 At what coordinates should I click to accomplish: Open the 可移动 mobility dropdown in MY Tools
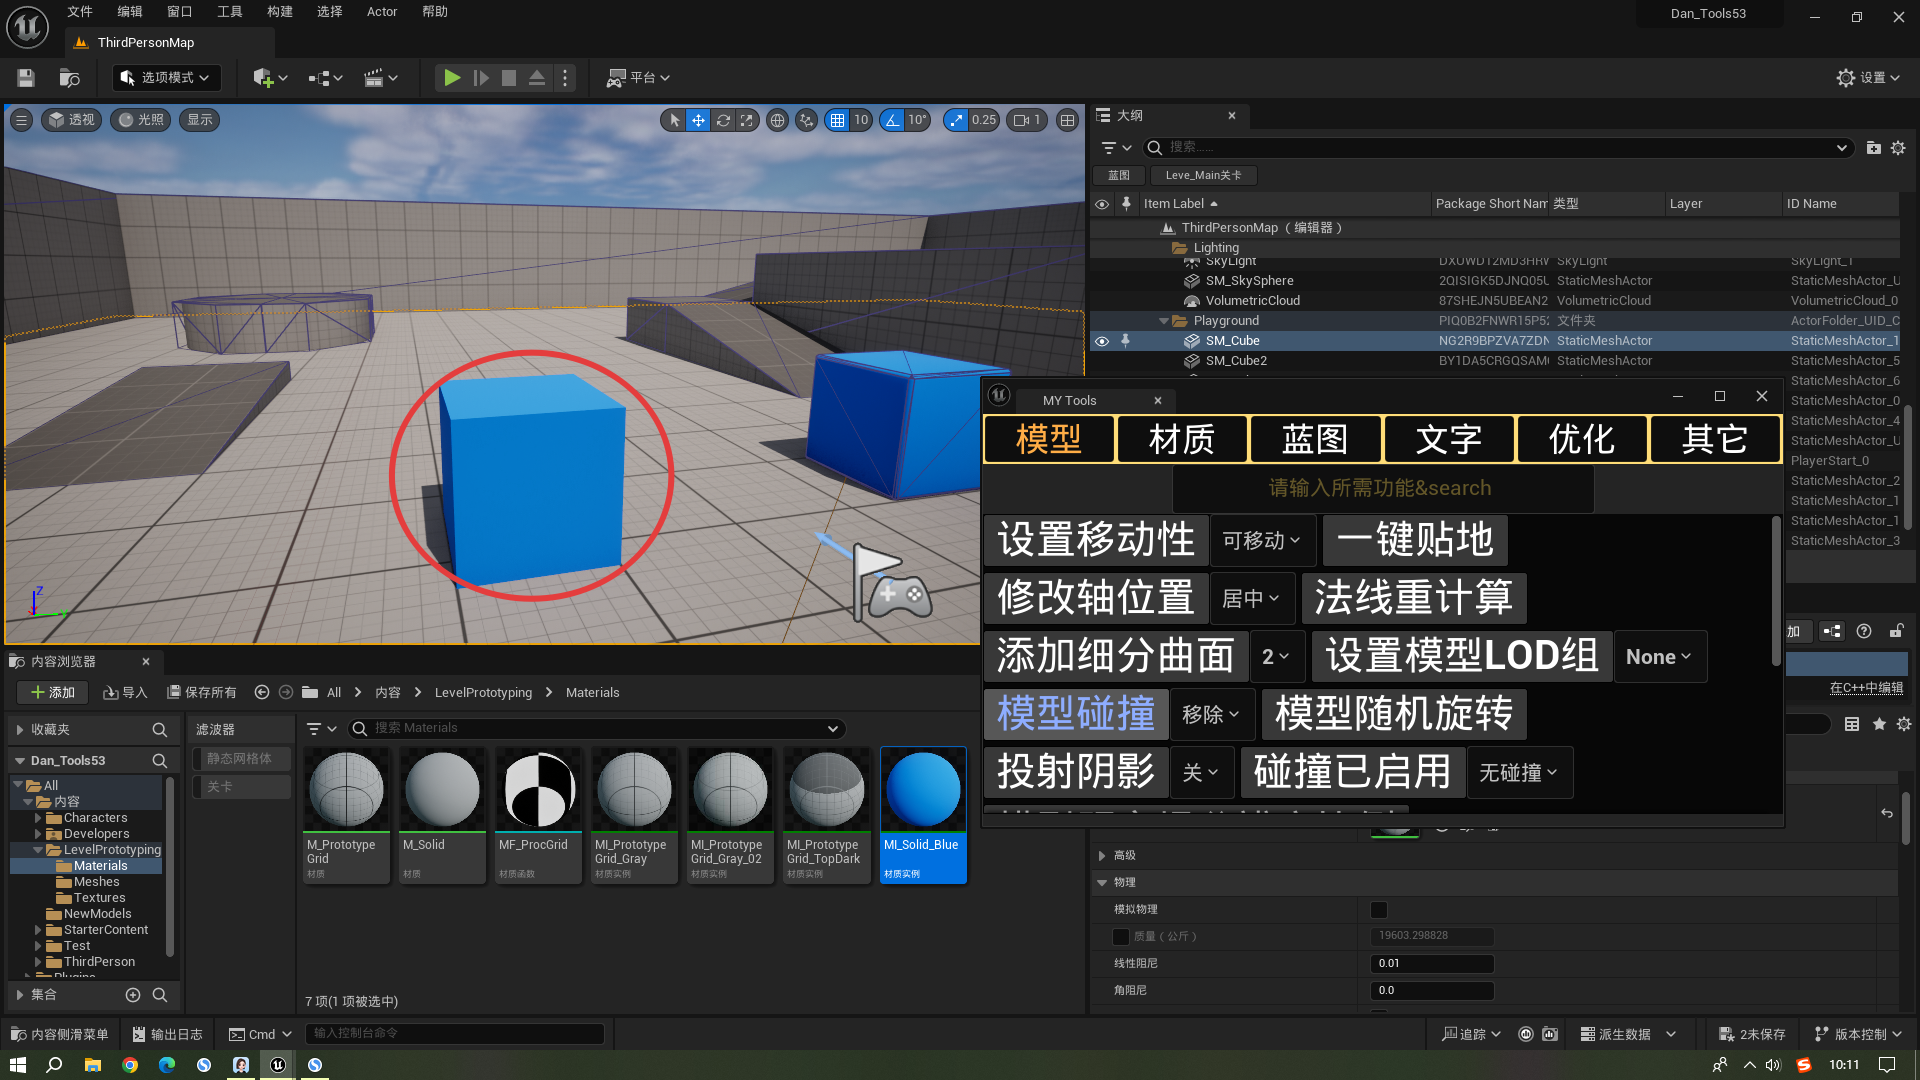click(1262, 540)
